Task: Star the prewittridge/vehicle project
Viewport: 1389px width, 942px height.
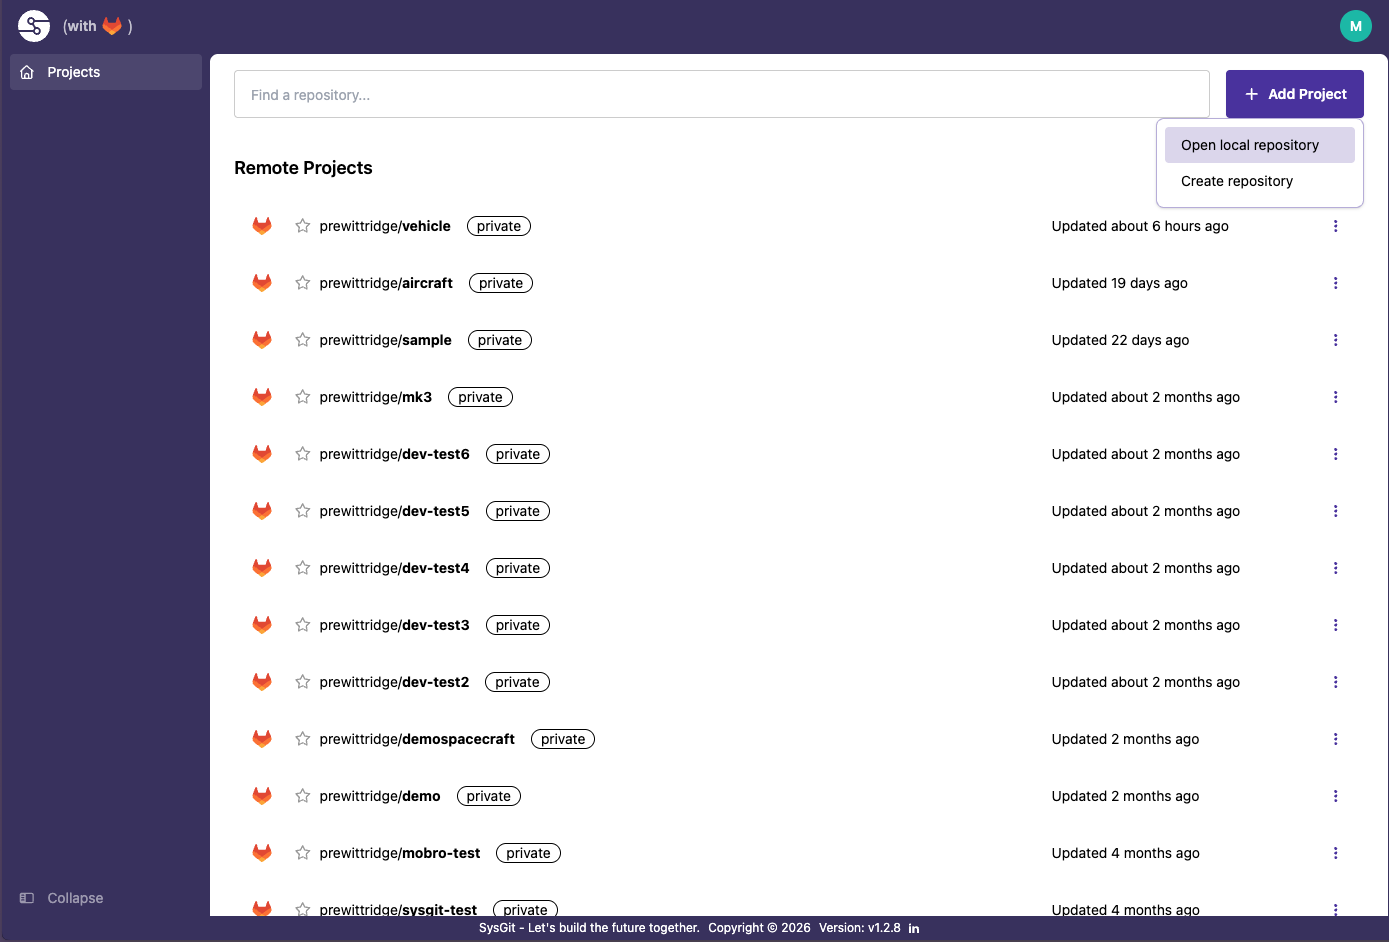Action: point(302,226)
